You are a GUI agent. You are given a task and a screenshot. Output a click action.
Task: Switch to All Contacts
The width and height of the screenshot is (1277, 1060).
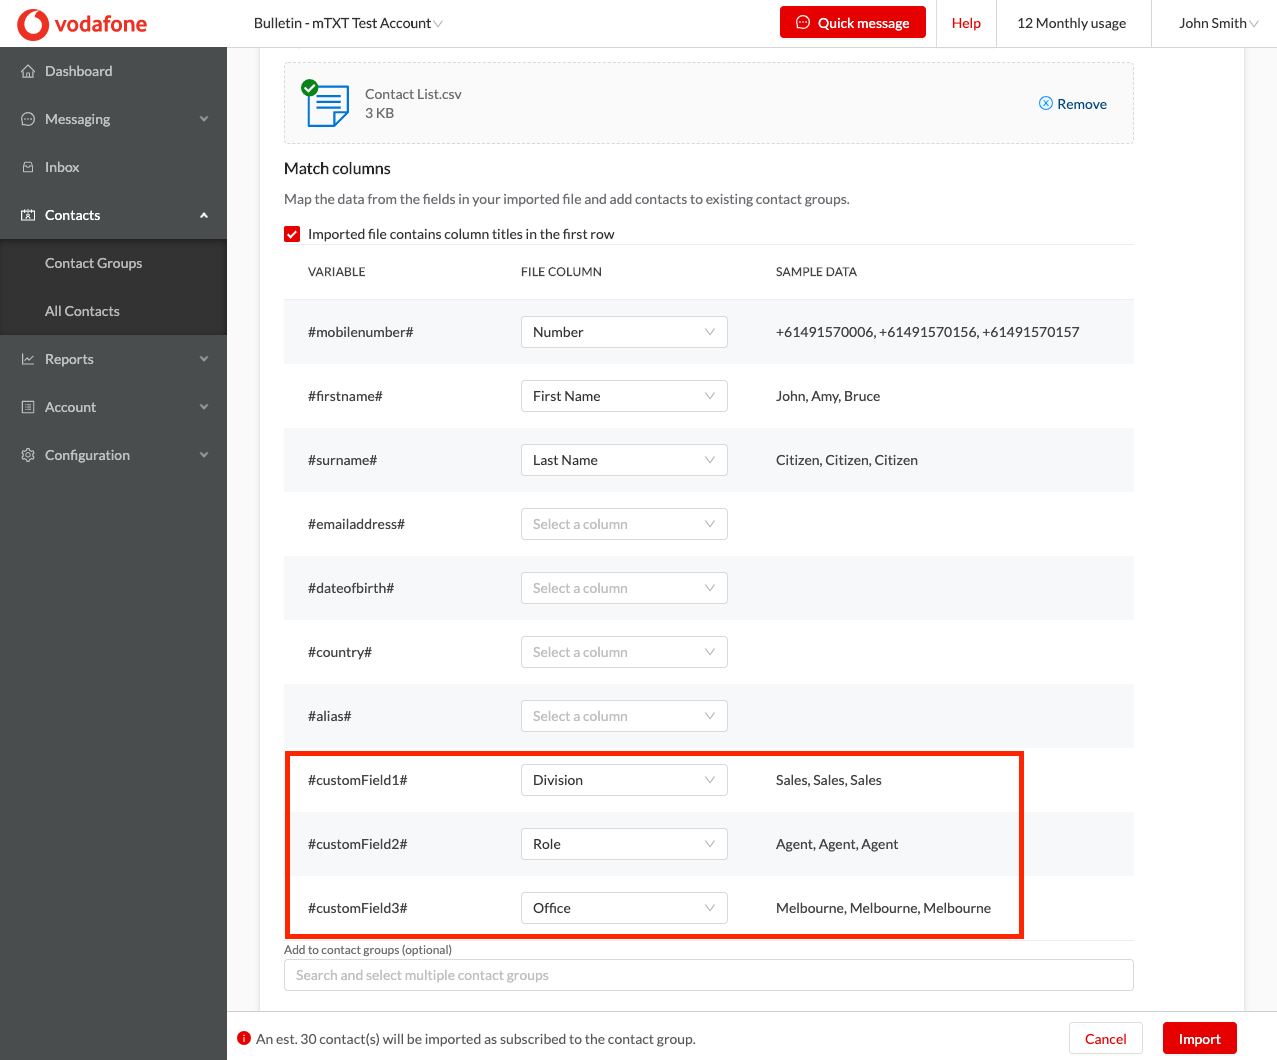pyautogui.click(x=82, y=310)
